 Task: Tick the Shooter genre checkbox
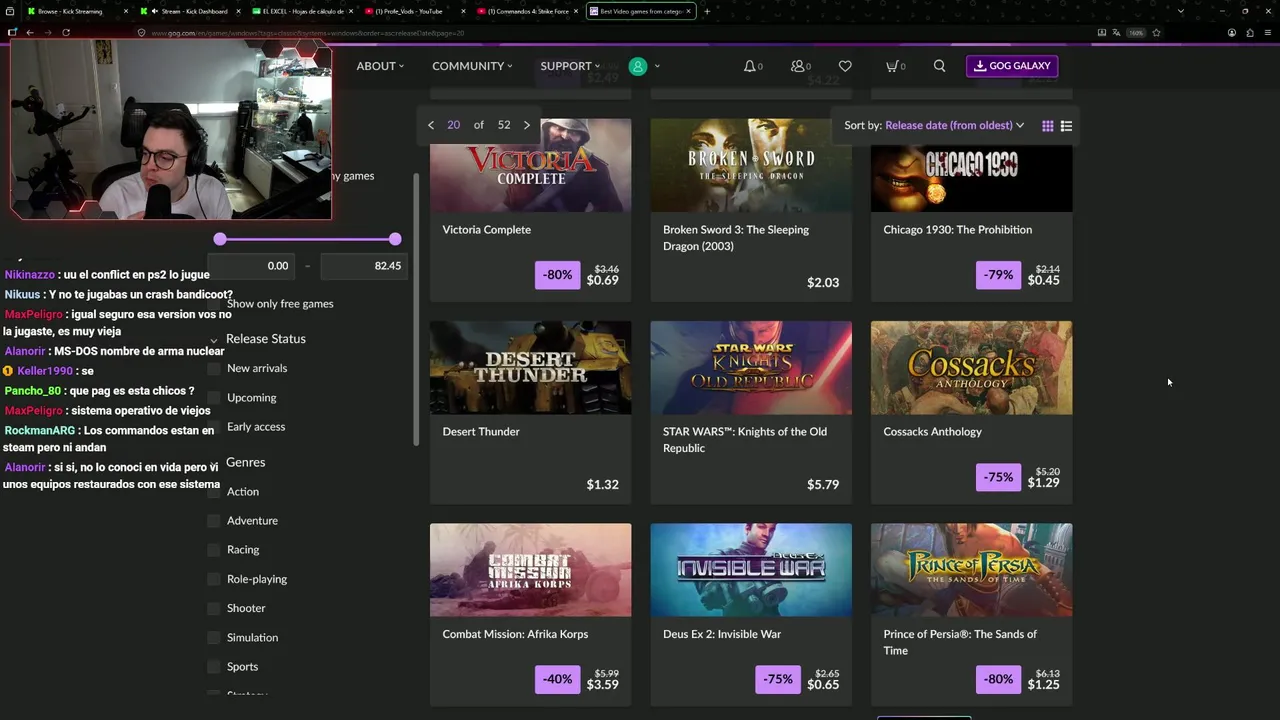[x=213, y=608]
